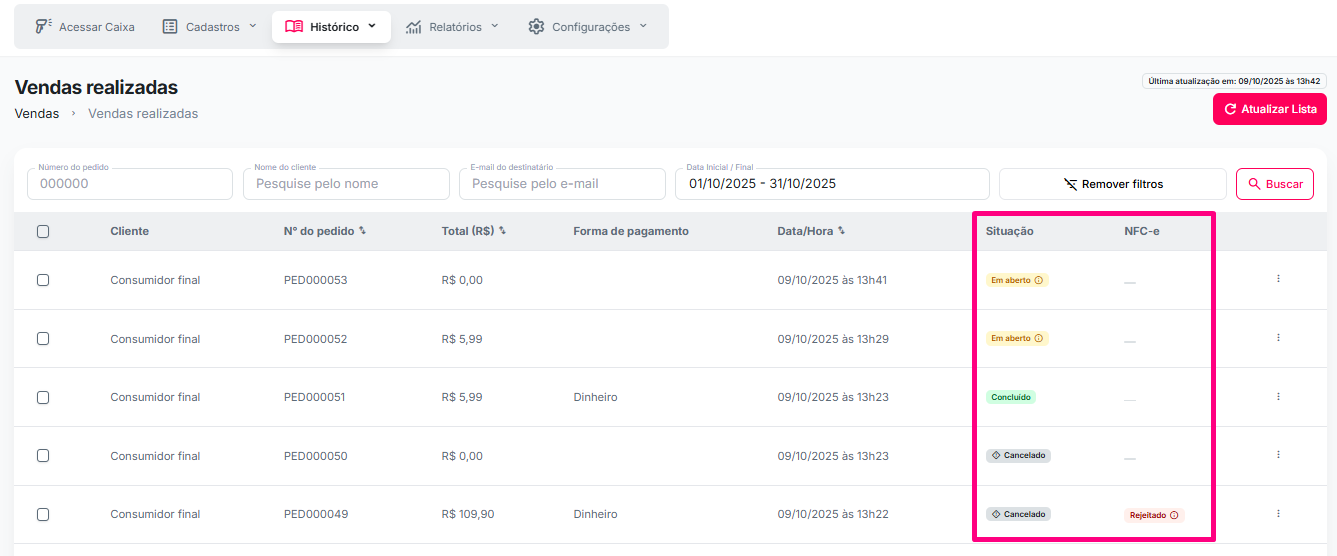Open actions menu for order PED000049

(1278, 514)
